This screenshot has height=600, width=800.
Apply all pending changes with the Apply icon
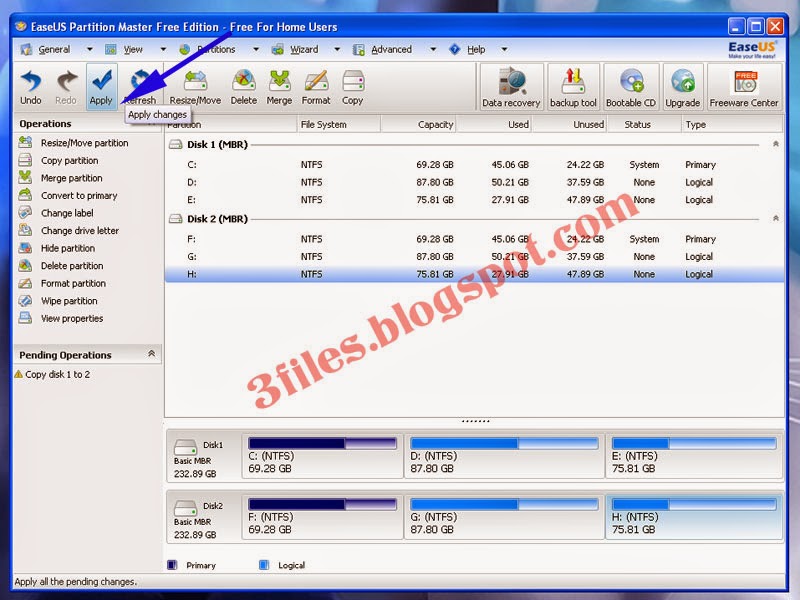pos(102,87)
